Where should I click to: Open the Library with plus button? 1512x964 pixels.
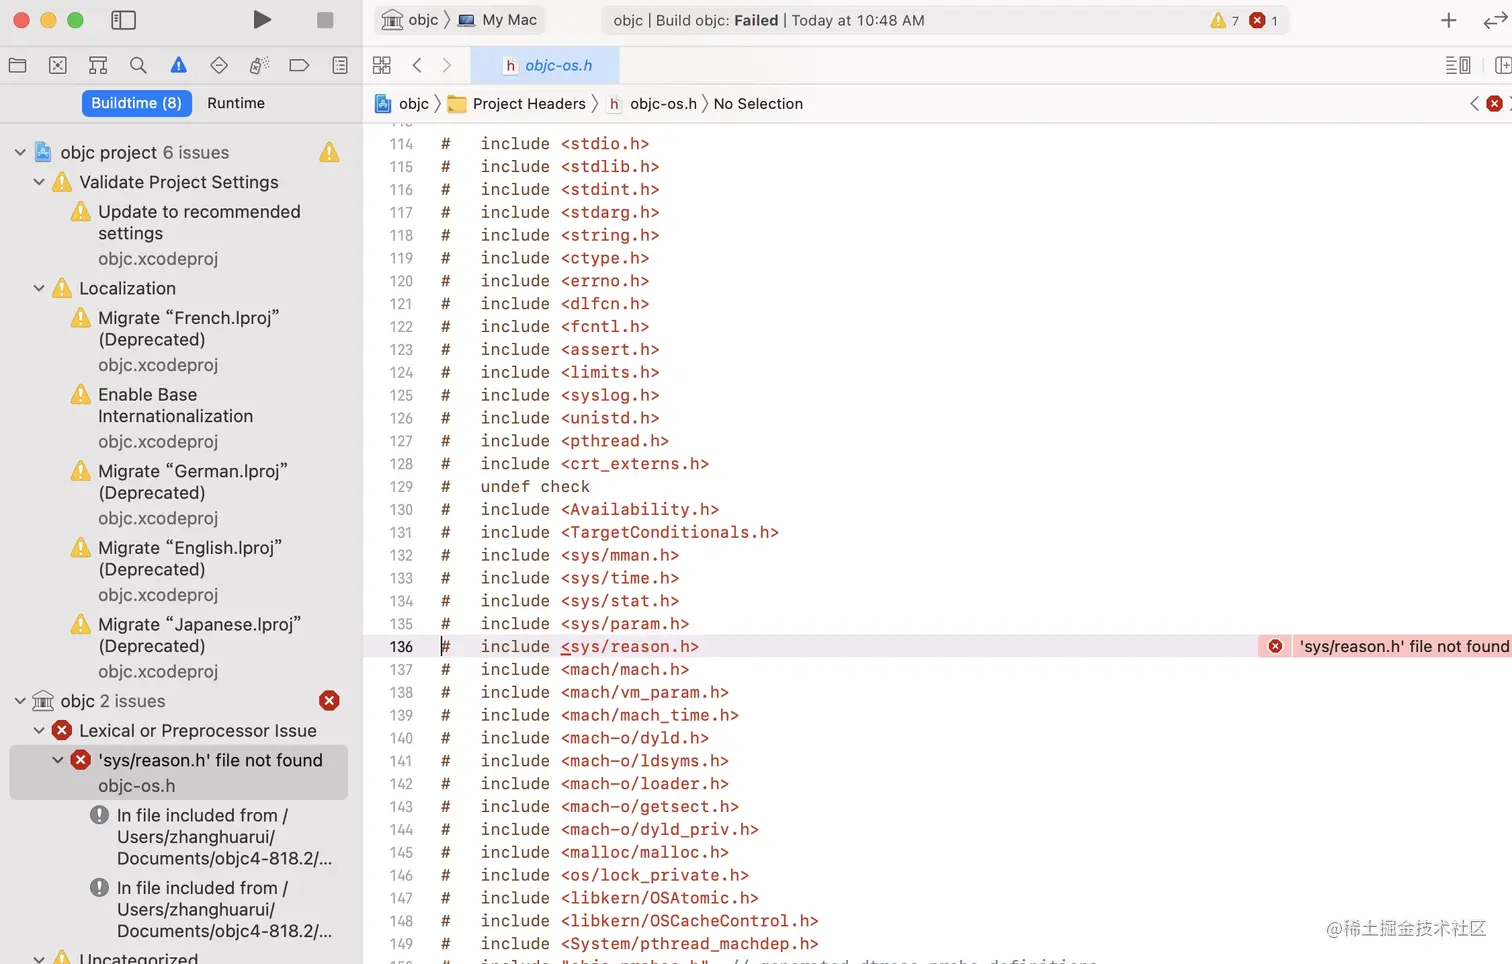tap(1448, 20)
